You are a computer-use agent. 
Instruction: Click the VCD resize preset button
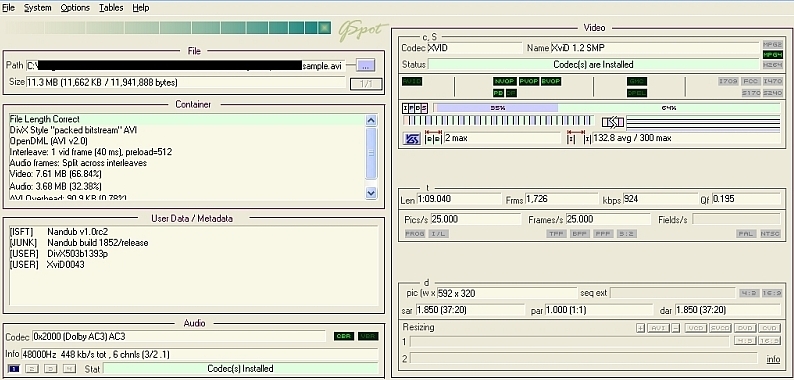pos(696,328)
